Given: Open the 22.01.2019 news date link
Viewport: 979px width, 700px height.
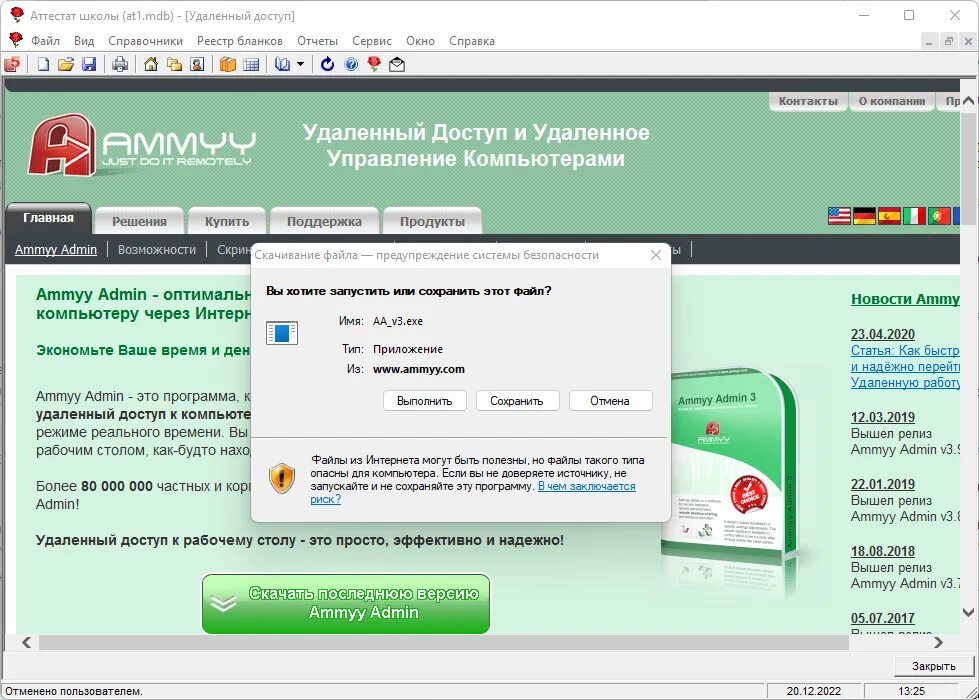Looking at the screenshot, I should [883, 484].
